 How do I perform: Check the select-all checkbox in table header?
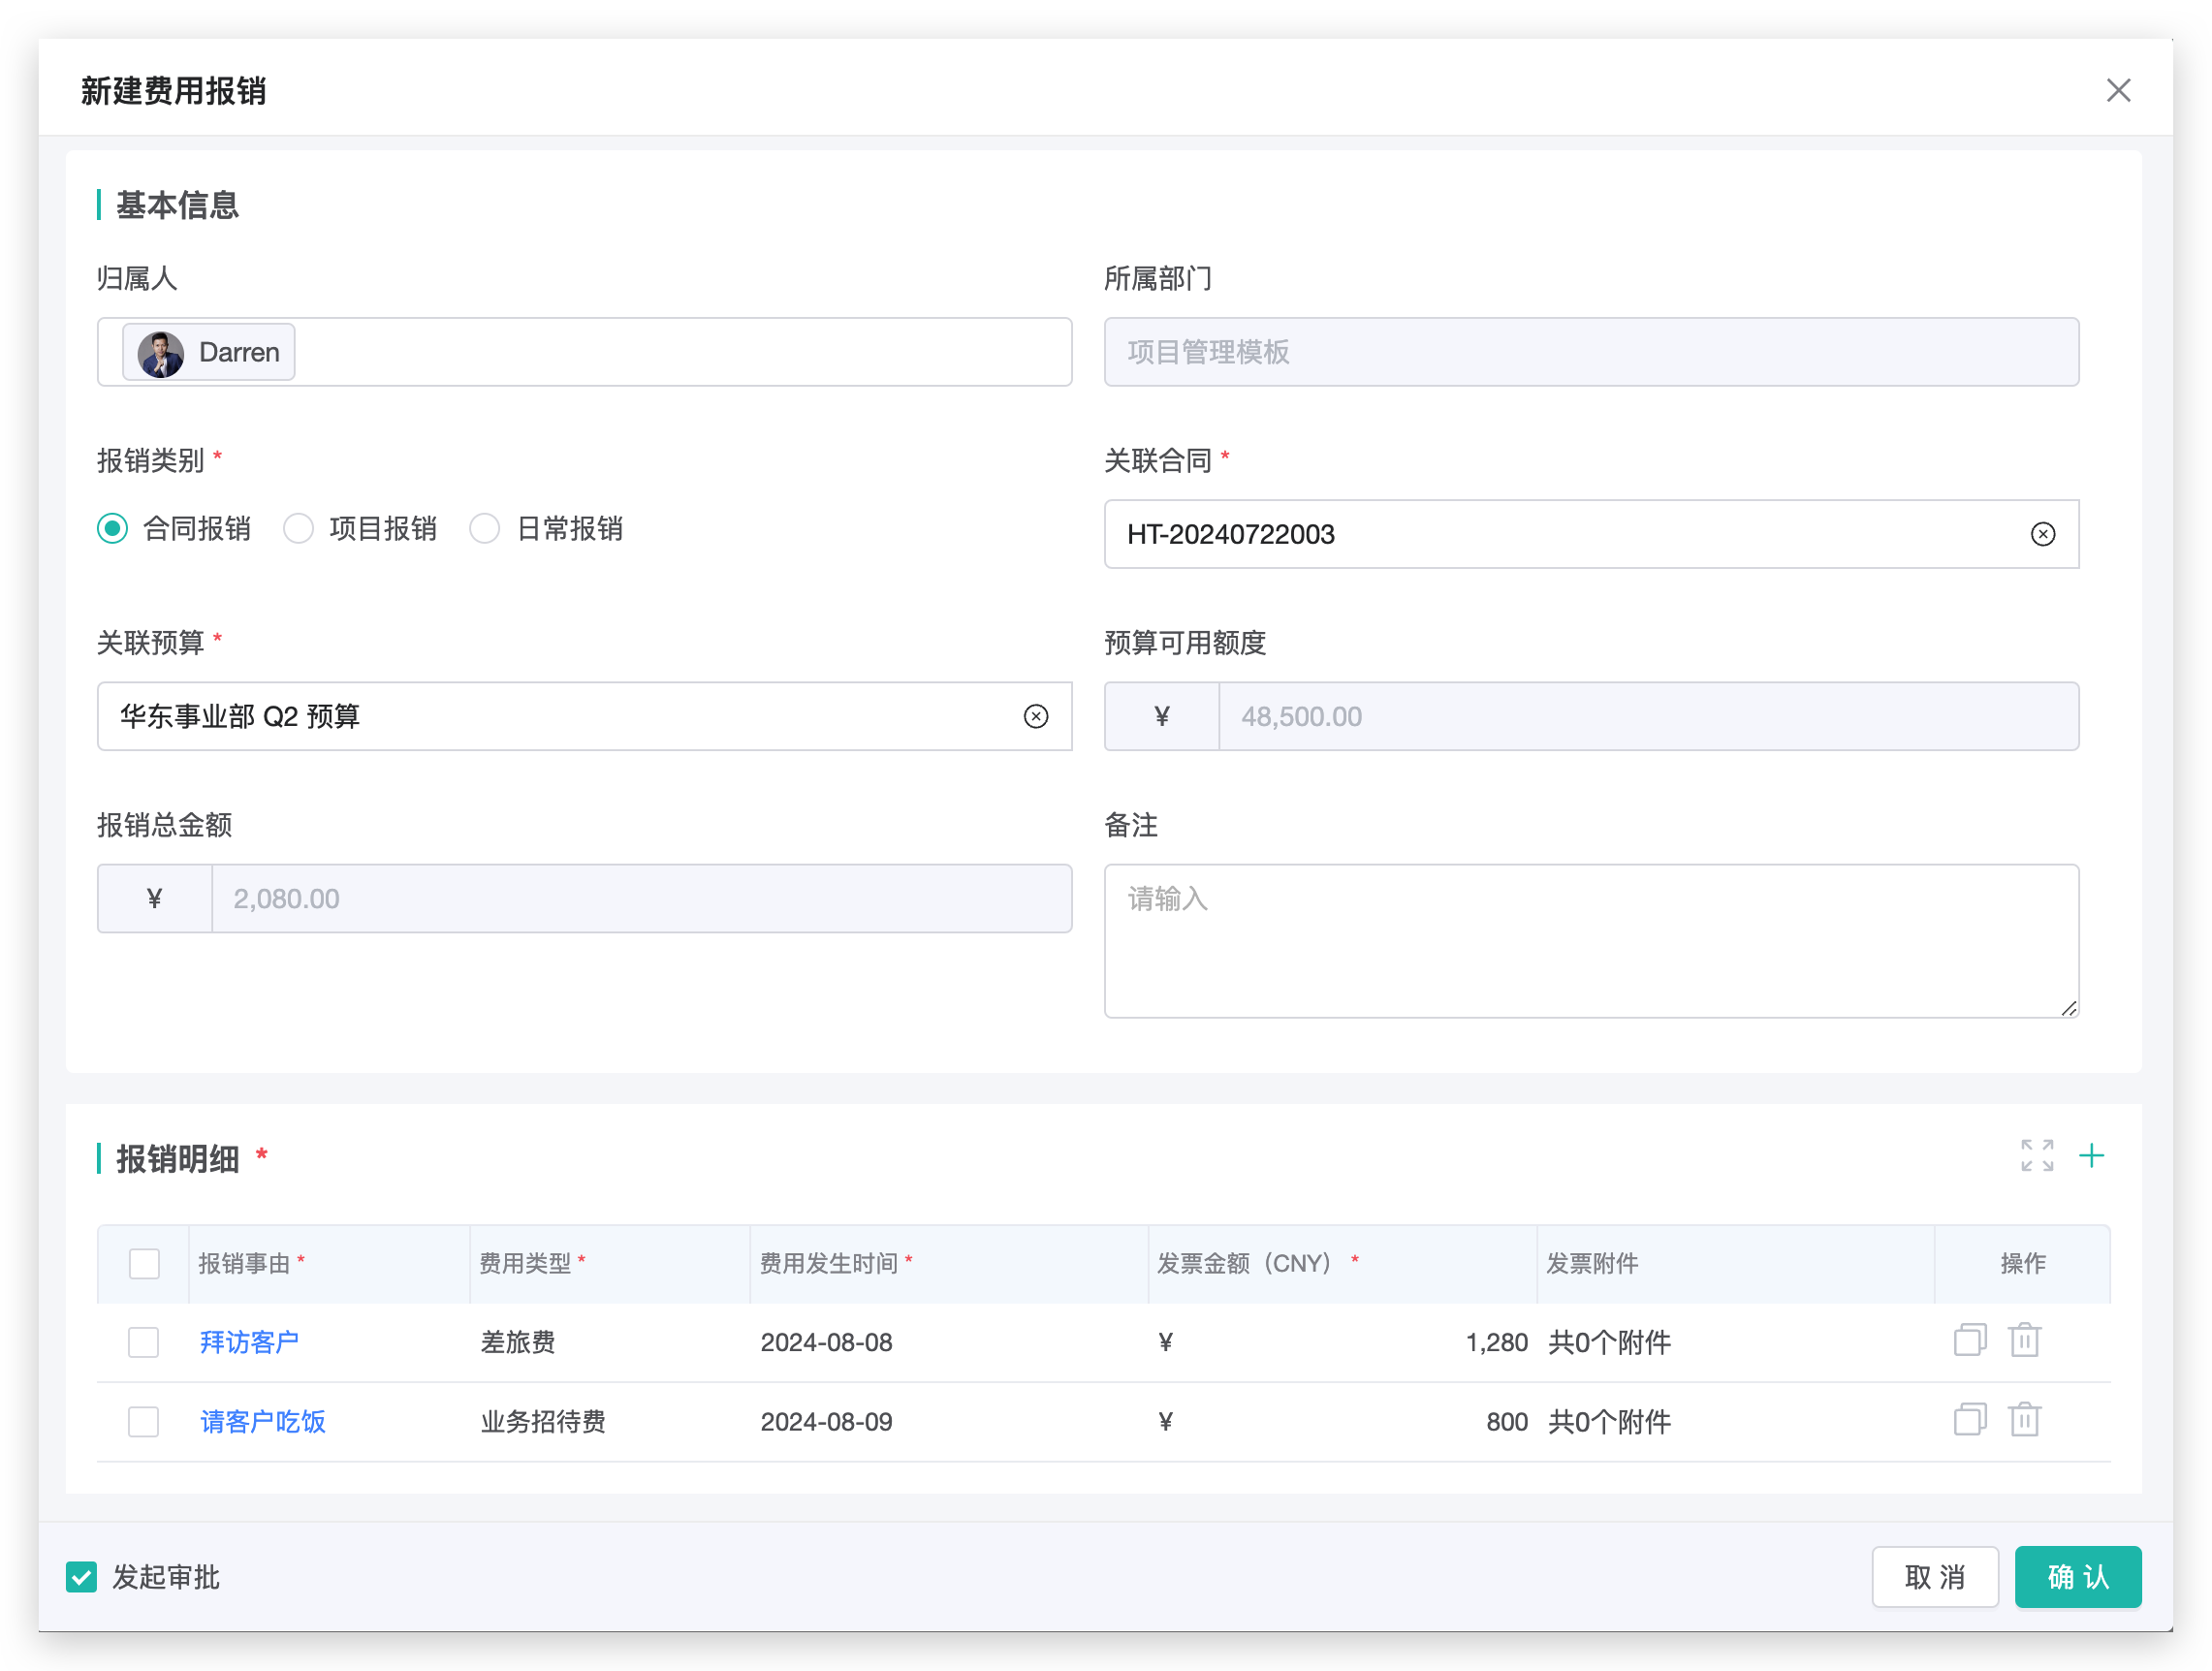[x=144, y=1263]
